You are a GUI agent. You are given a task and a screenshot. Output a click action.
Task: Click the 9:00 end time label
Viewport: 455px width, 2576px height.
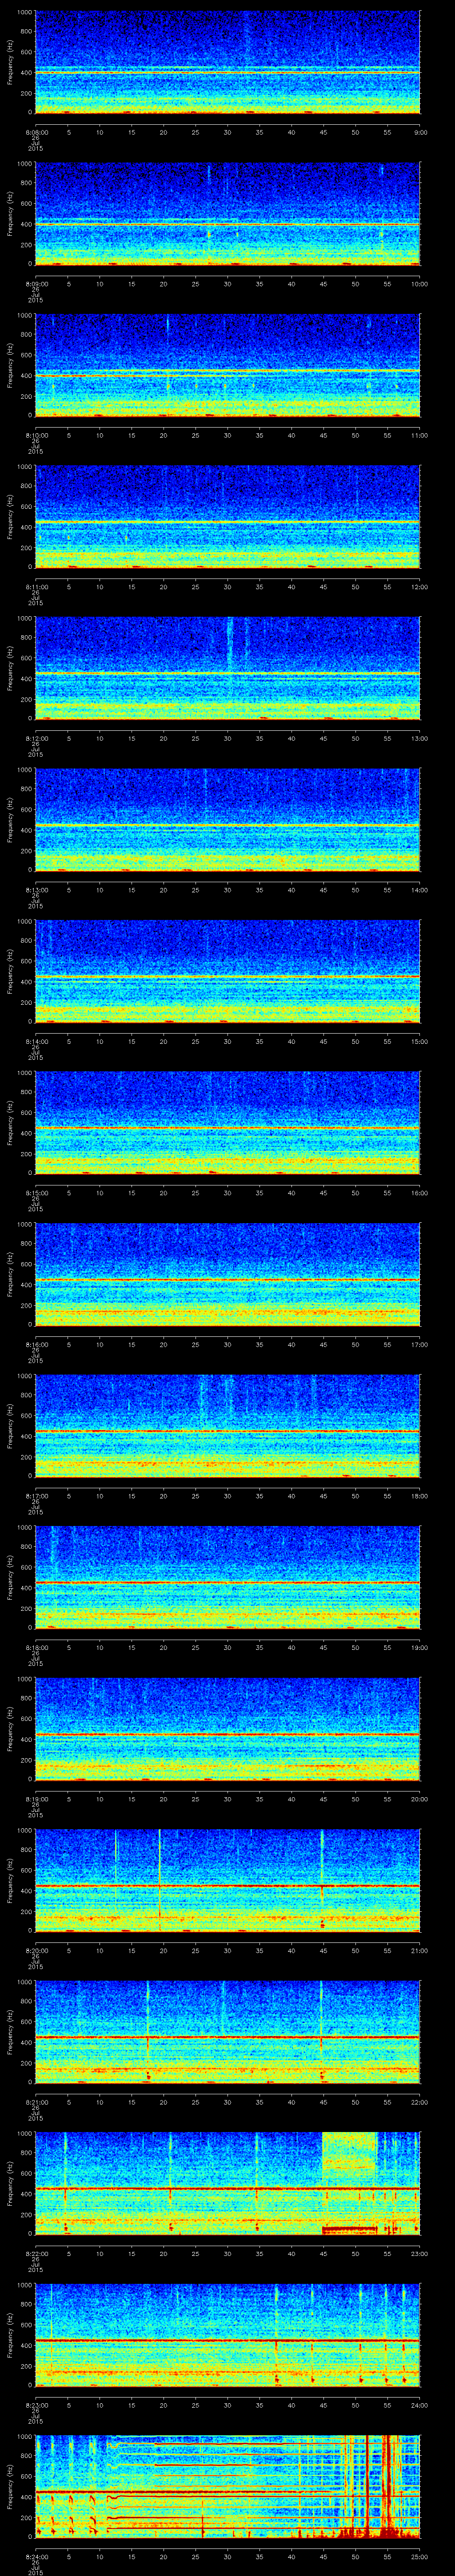coord(420,132)
